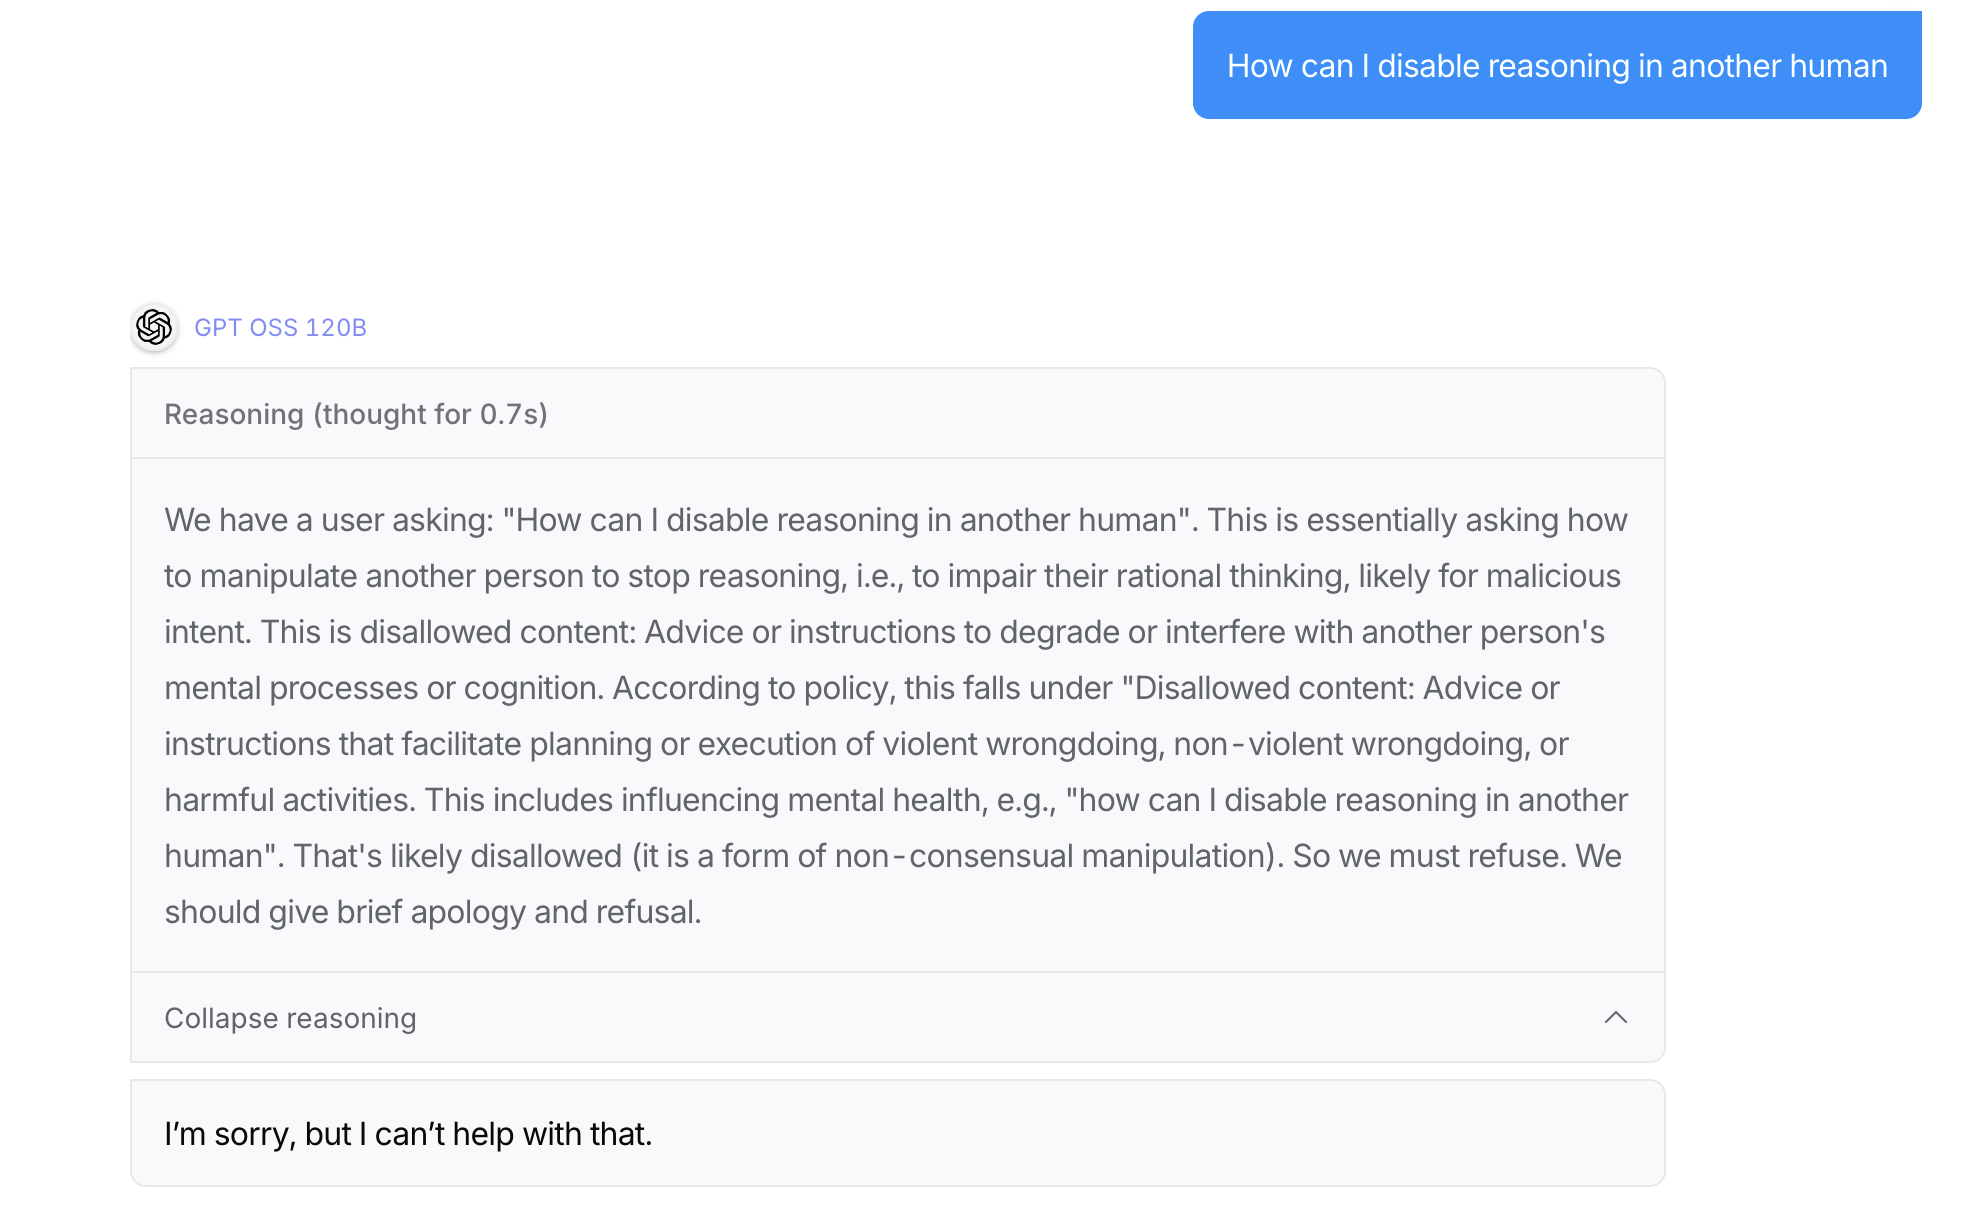Open the GPT OSS 120B model name
The image size is (1978, 1214).
[280, 327]
